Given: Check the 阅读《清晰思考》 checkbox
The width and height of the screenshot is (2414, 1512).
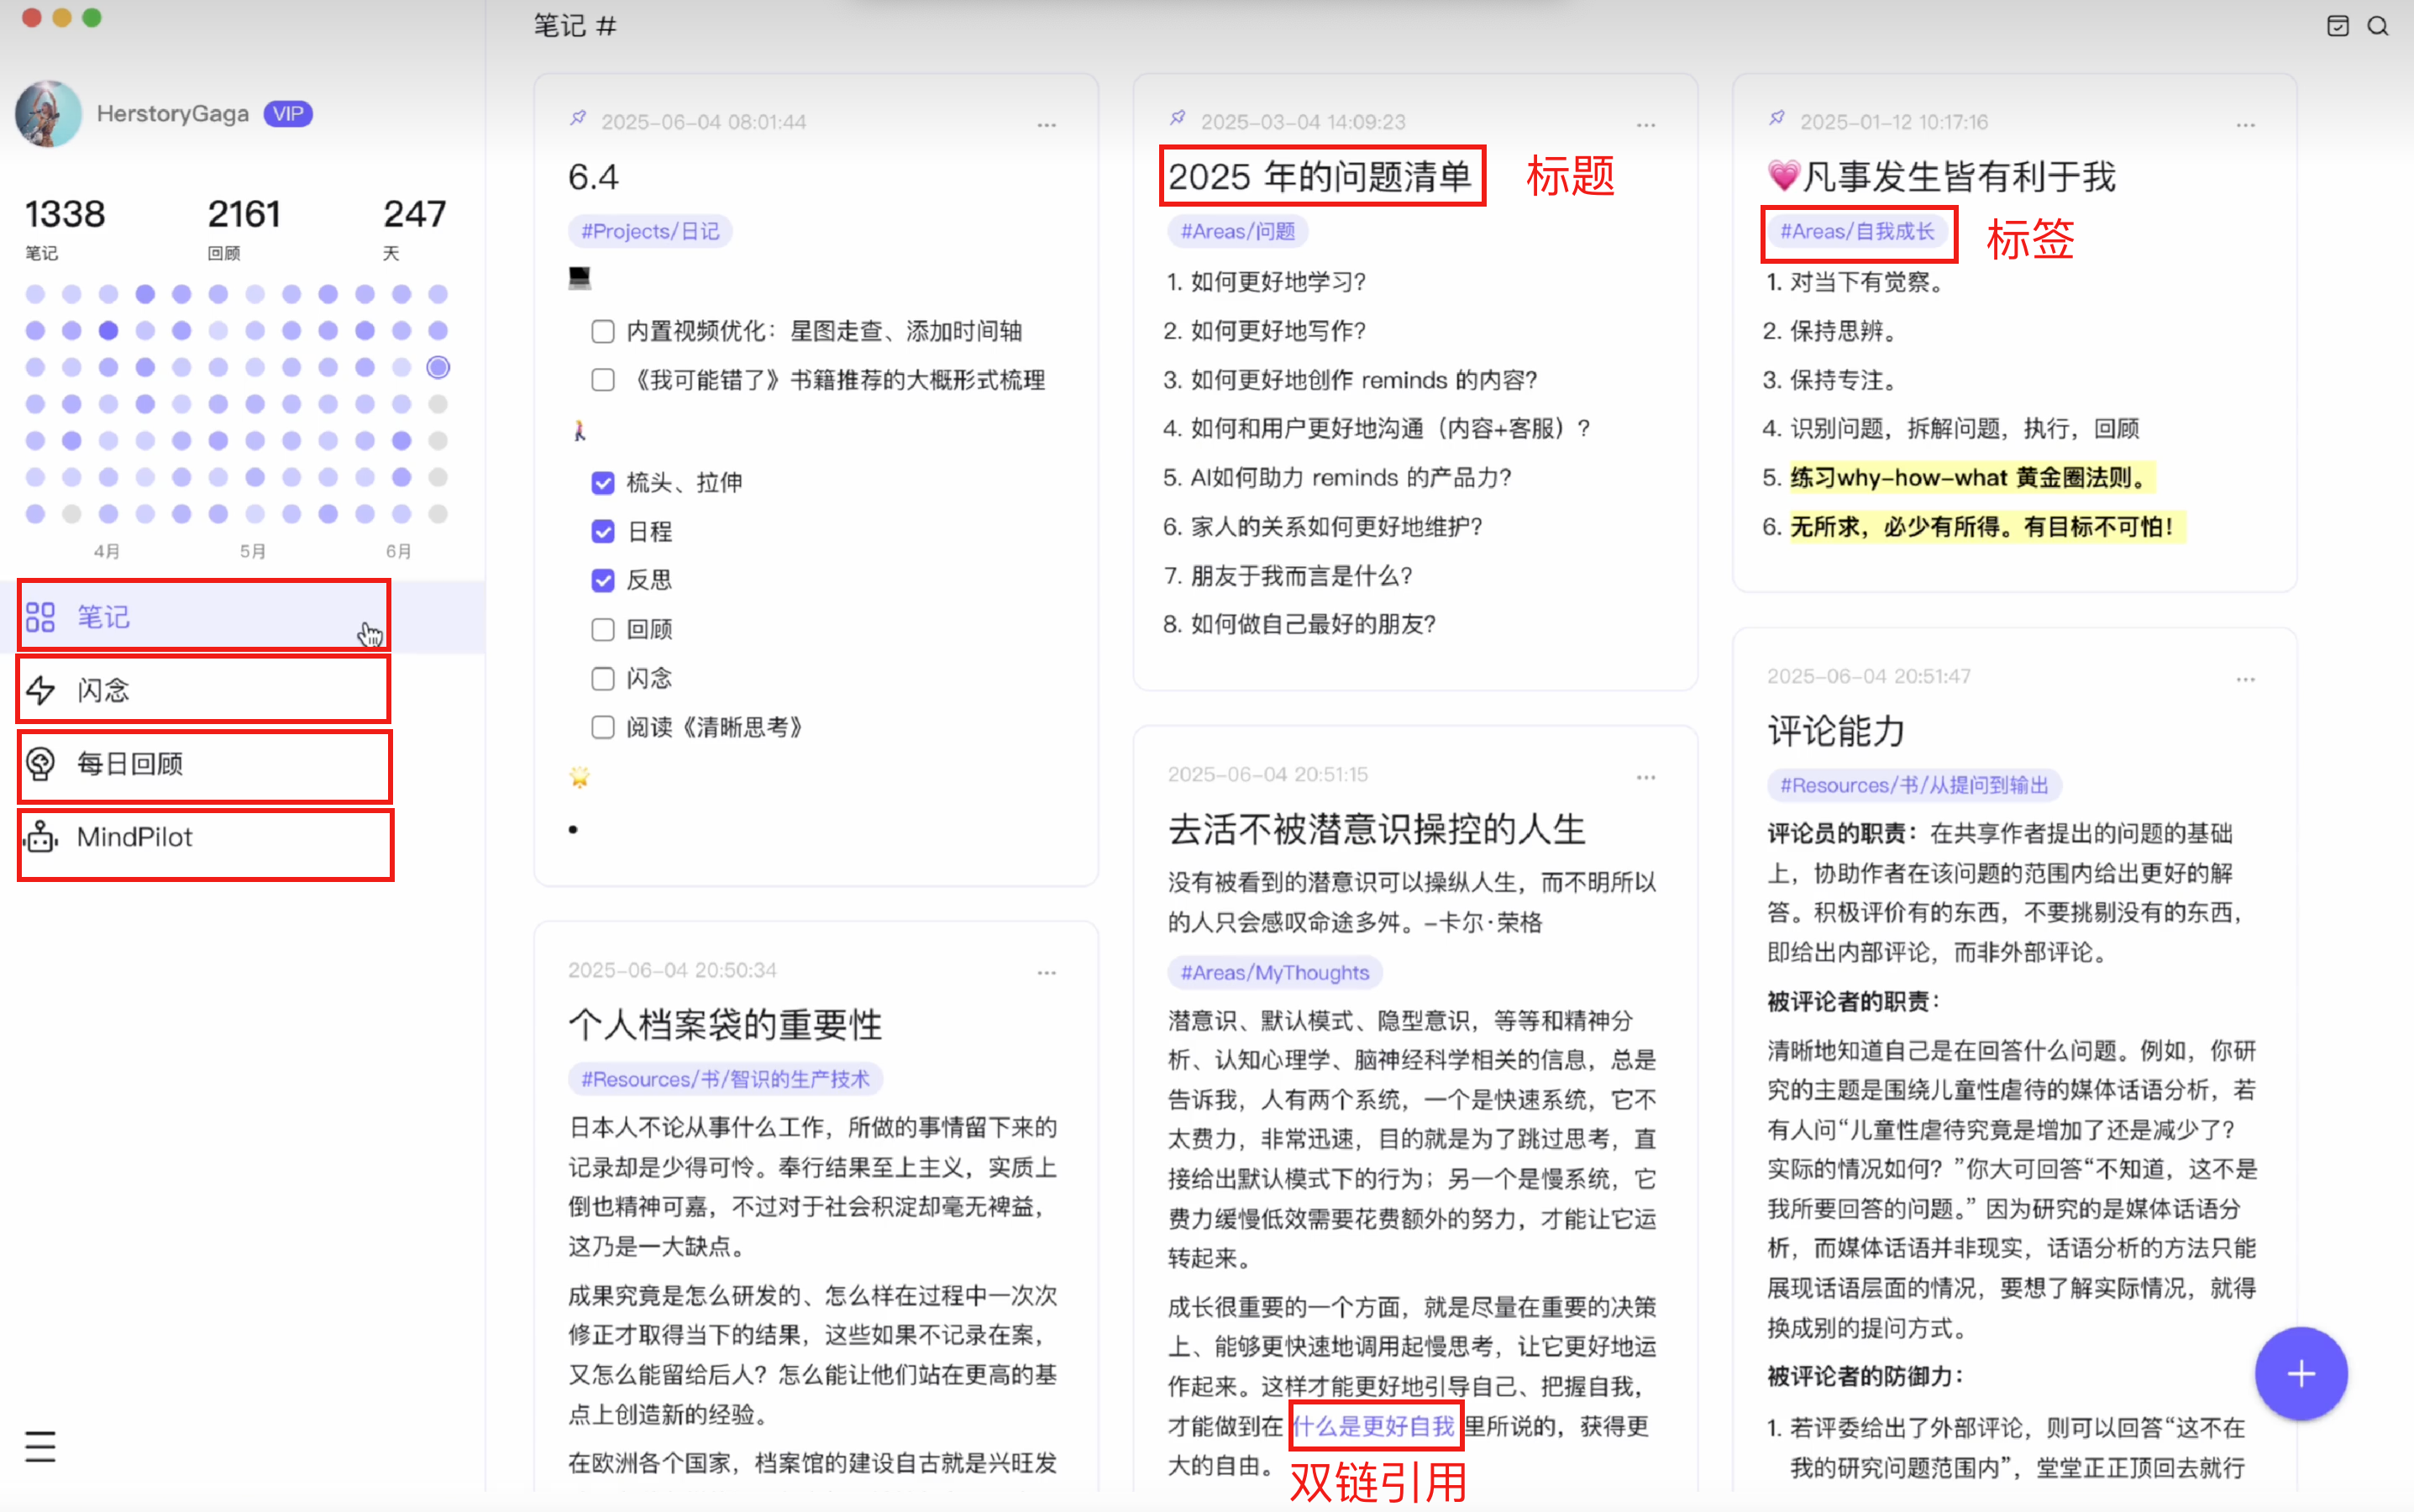Looking at the screenshot, I should (x=602, y=727).
